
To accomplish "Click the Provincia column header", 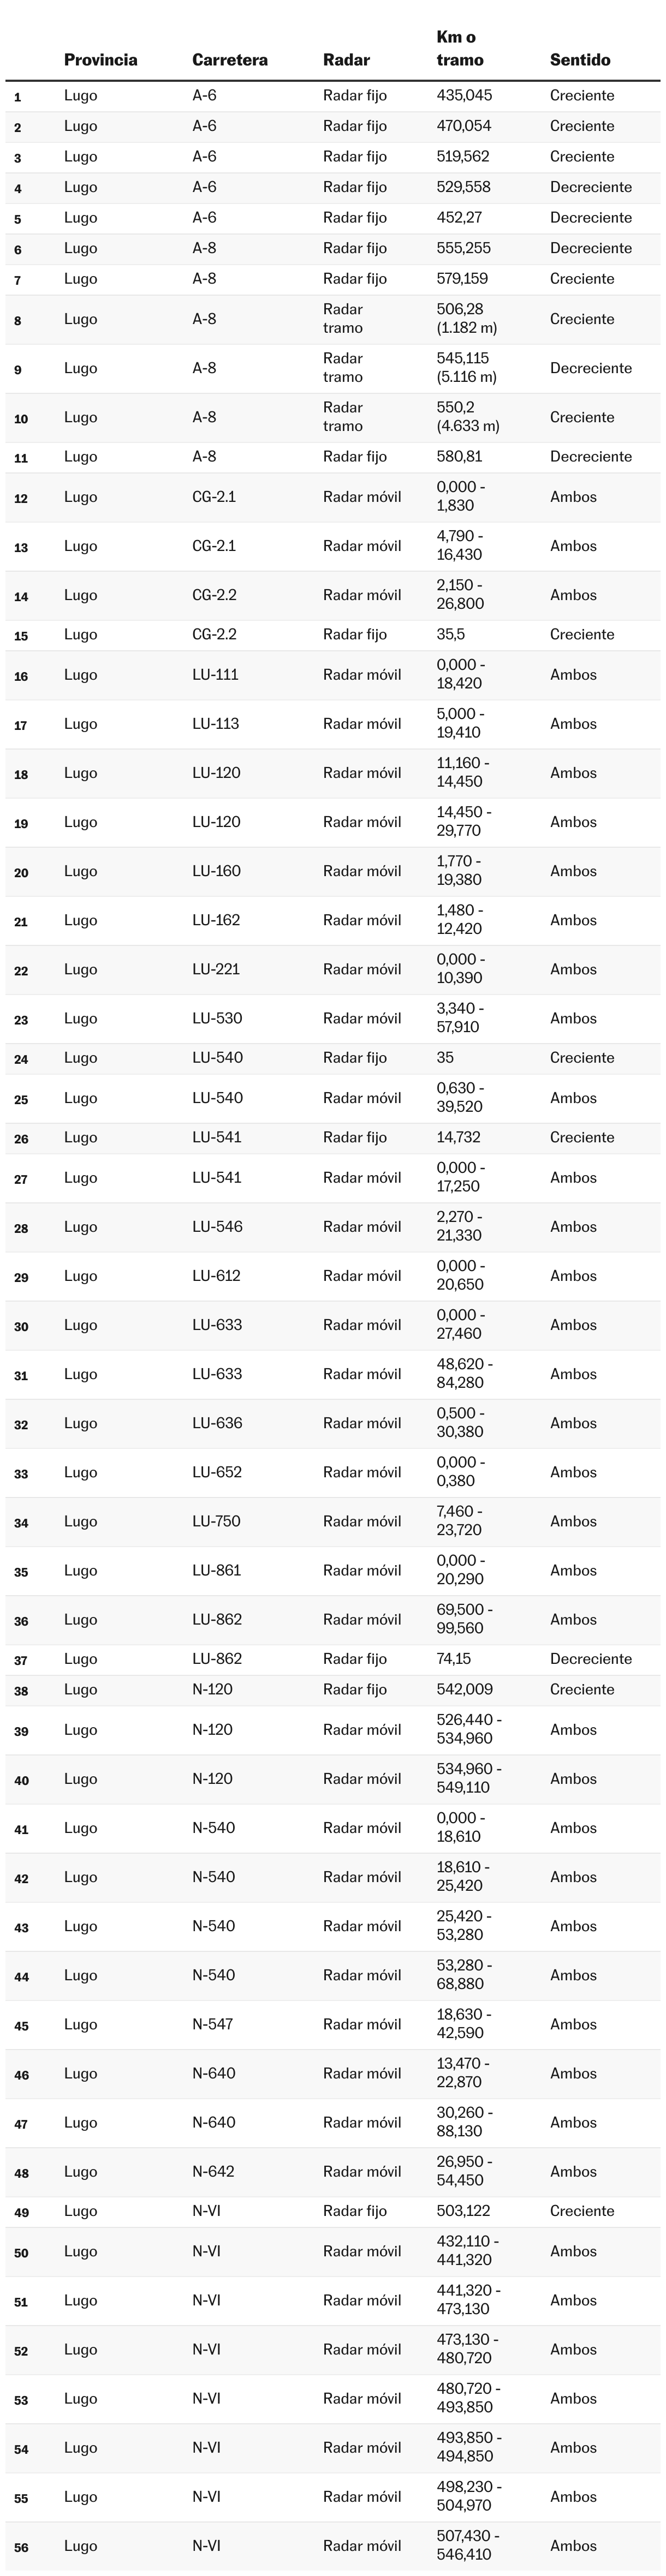I will point(100,60).
